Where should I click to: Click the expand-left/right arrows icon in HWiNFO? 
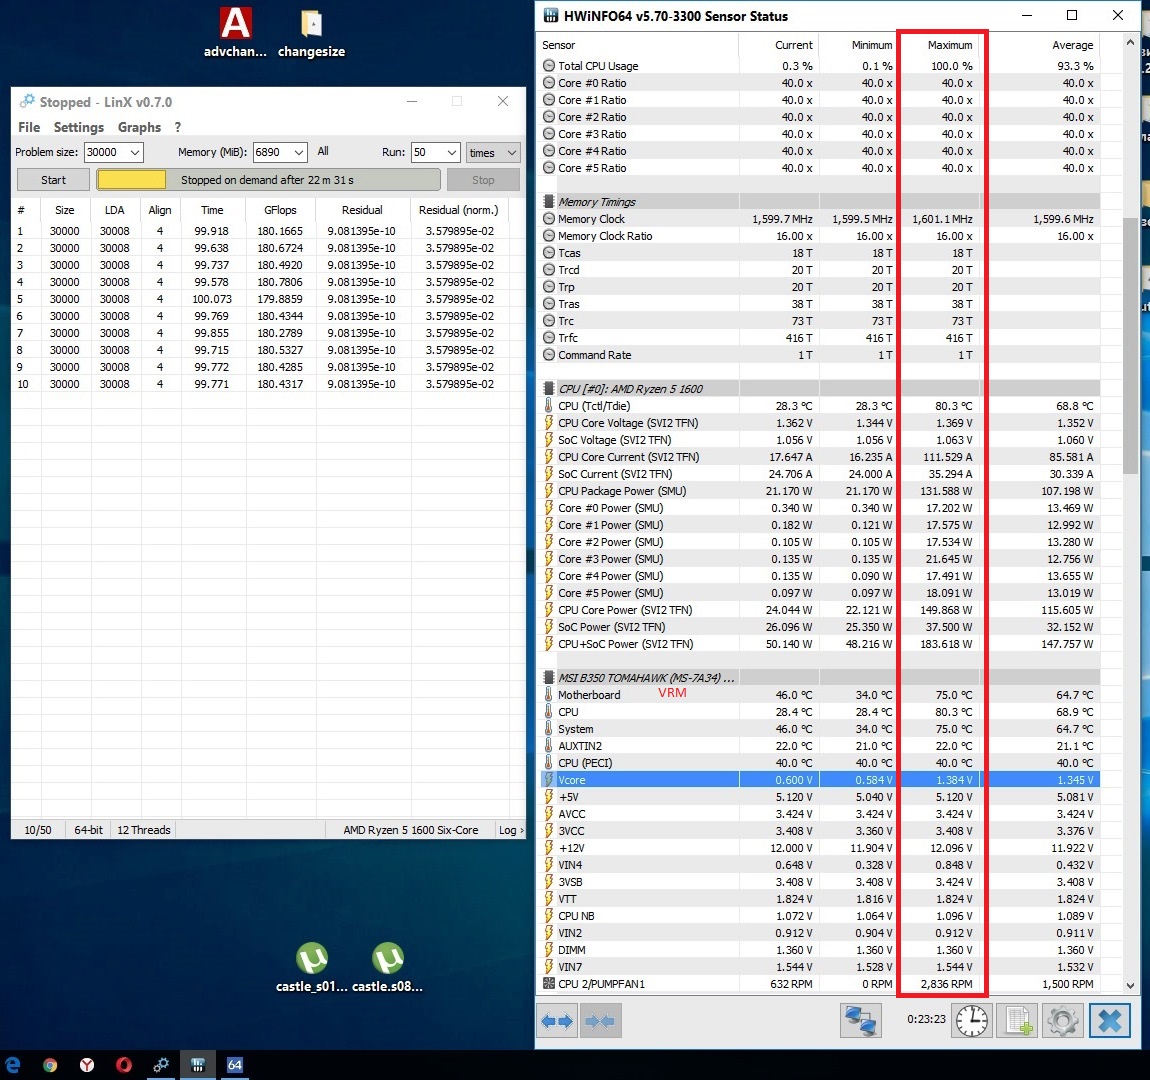coord(557,1021)
